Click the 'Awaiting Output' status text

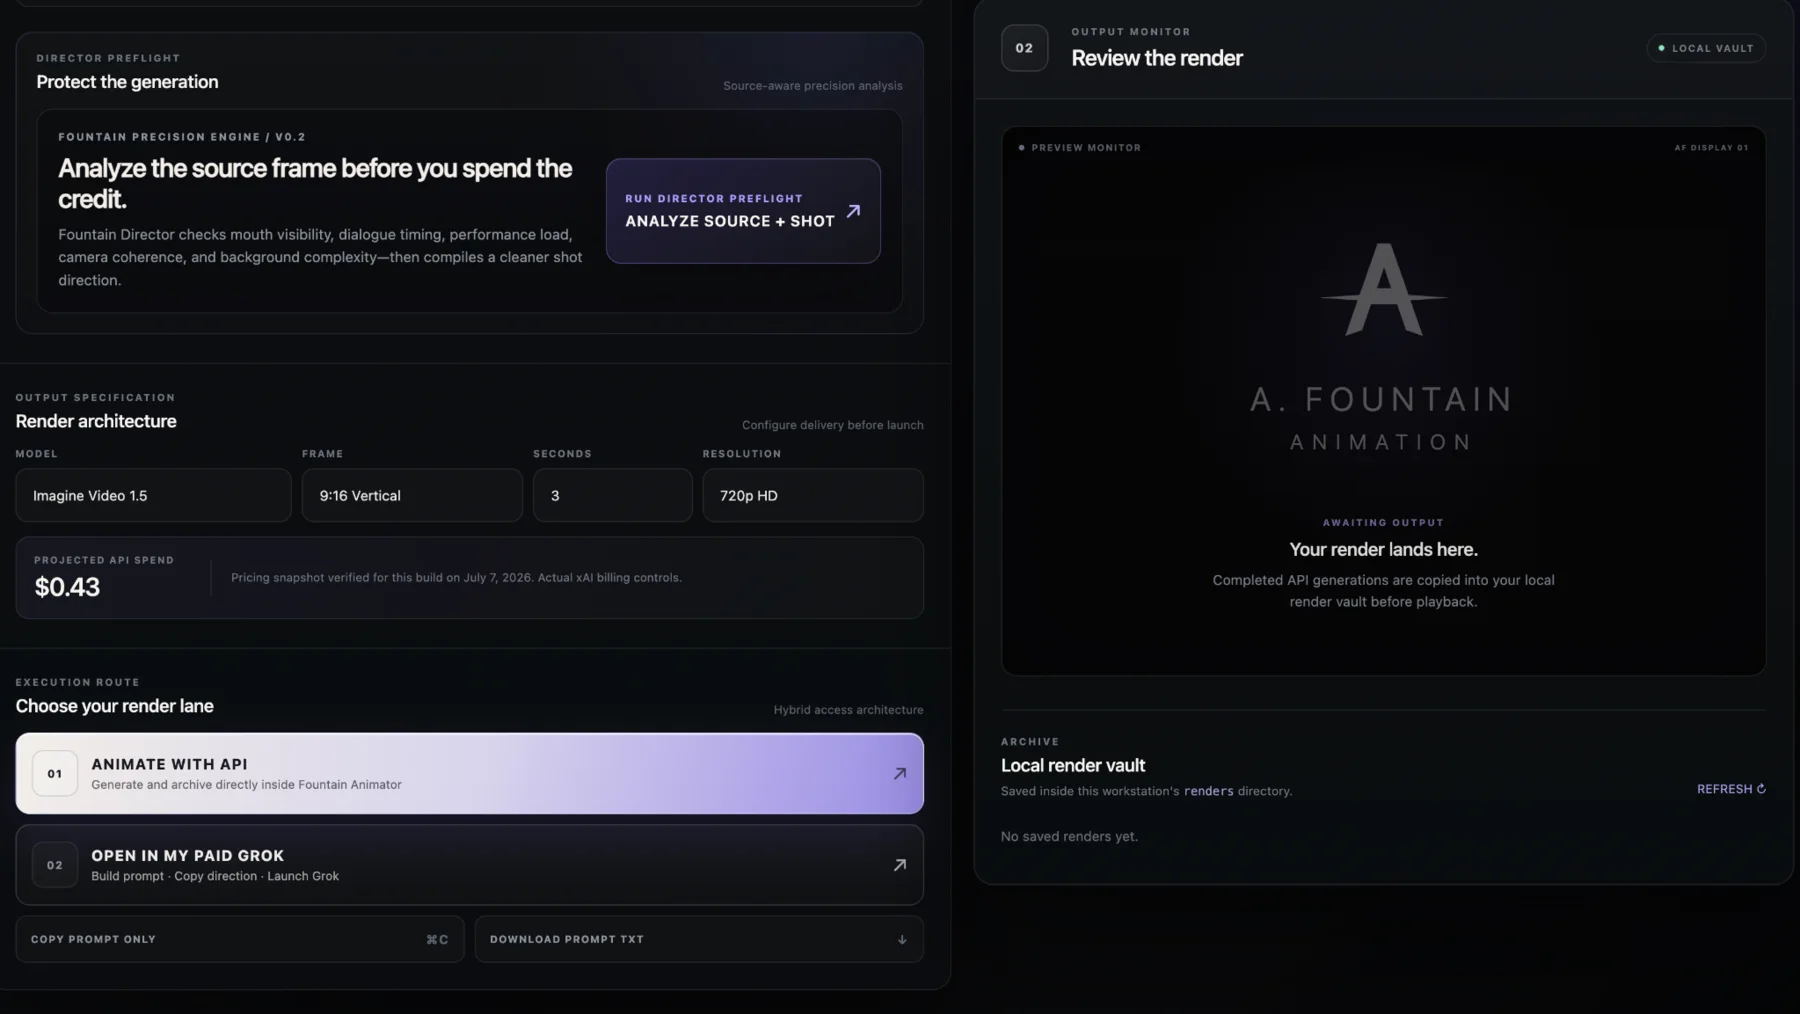click(x=1383, y=523)
